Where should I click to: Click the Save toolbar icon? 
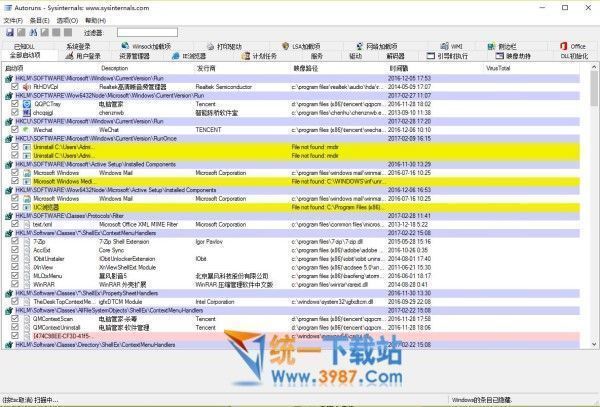(10, 33)
